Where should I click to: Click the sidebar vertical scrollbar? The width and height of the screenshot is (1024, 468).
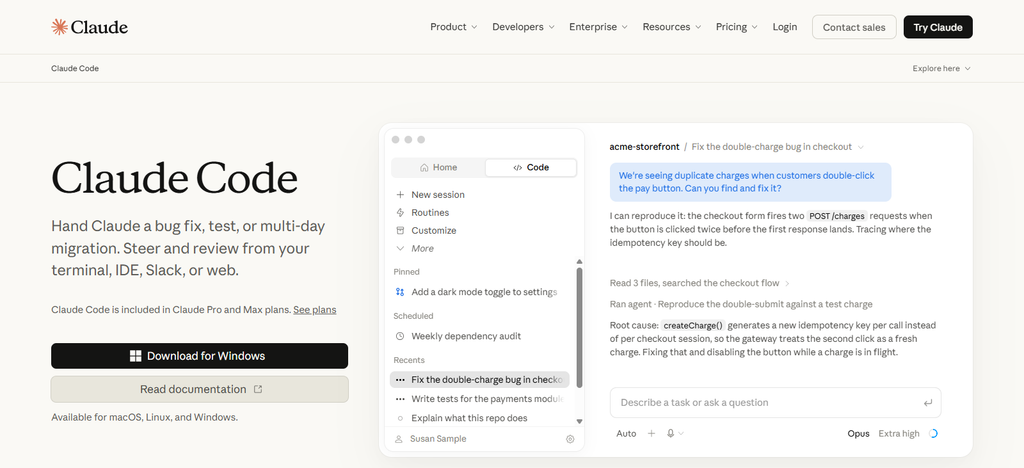pyautogui.click(x=579, y=328)
